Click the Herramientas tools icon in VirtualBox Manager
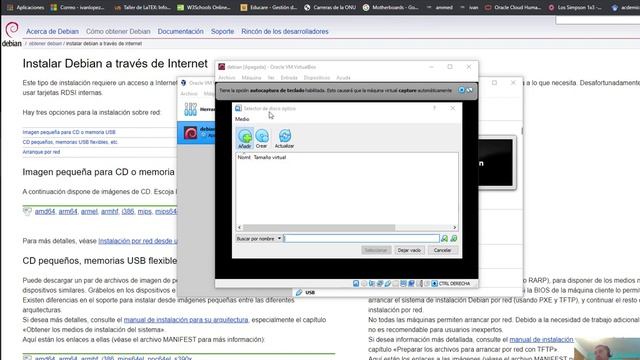The height and width of the screenshot is (360, 640). point(190,109)
